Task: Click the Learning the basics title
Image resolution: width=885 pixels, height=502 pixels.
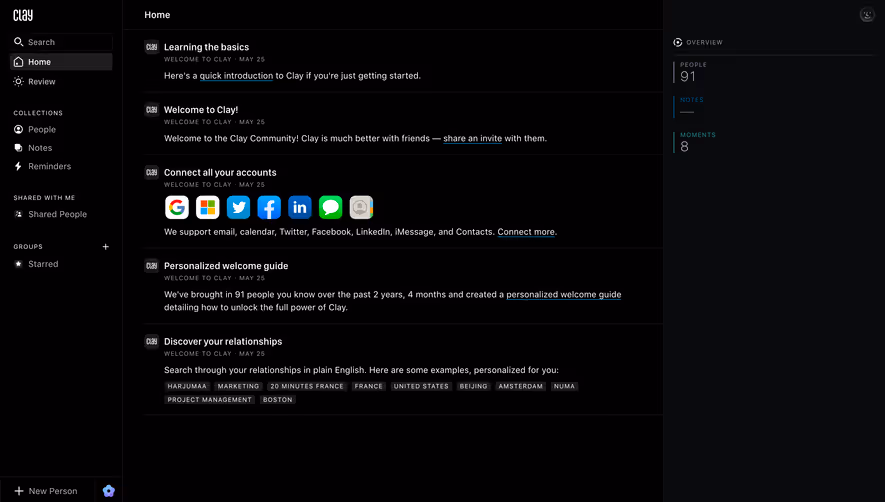Action: (x=207, y=47)
